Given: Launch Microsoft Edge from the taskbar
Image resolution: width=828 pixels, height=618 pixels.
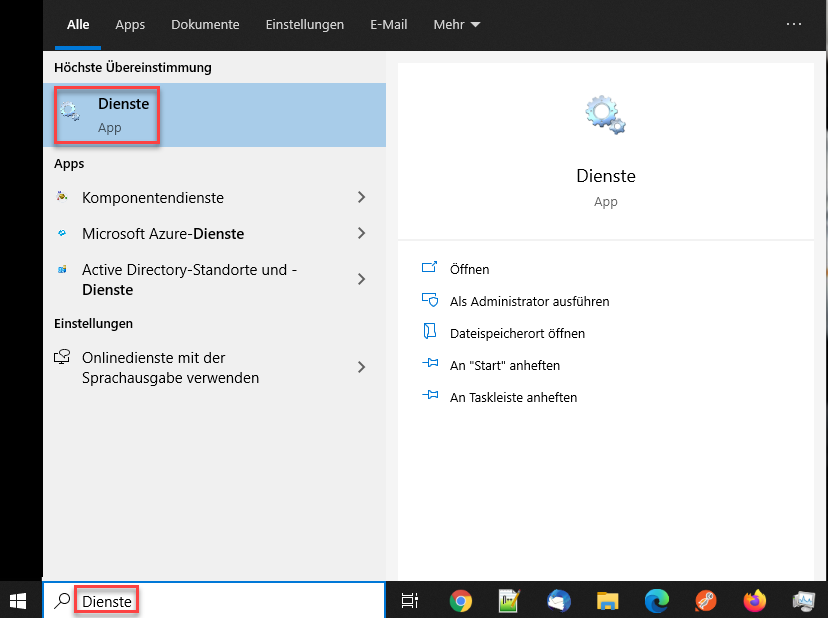Looking at the screenshot, I should (x=657, y=600).
